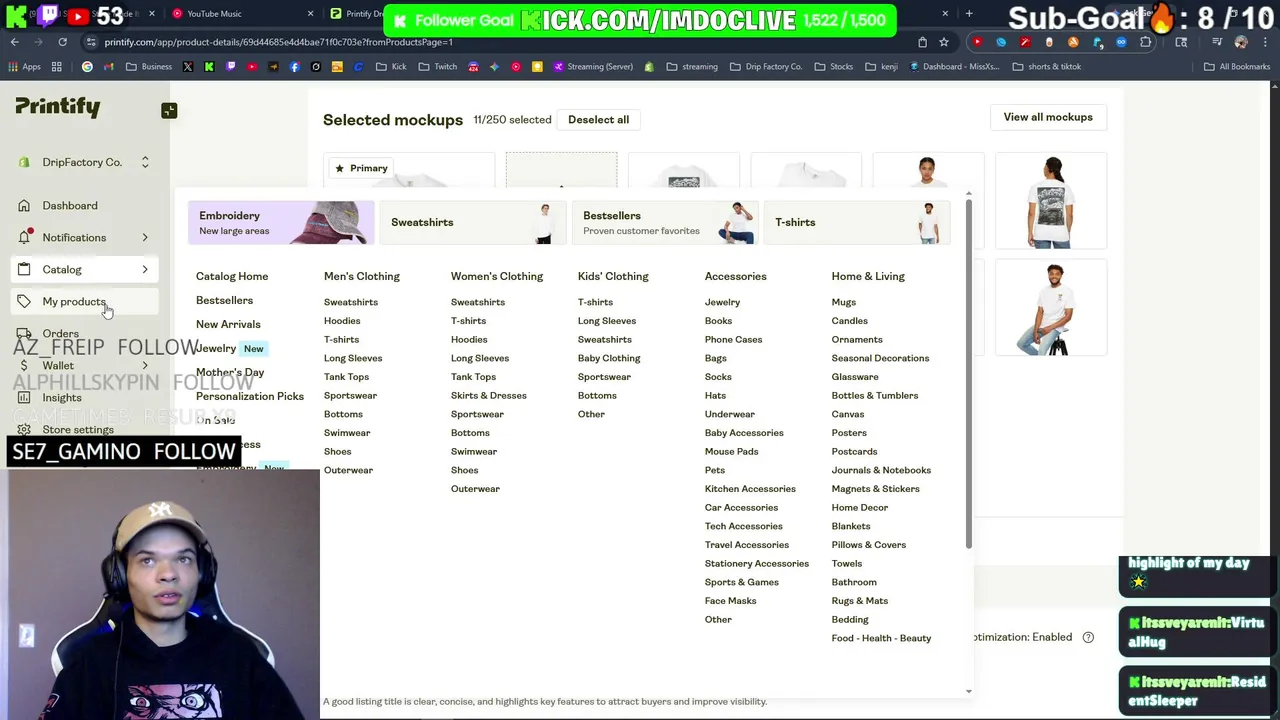Switch to the YouTube Music browser tab
Screen dimensions: 1280x720
tap(240, 14)
